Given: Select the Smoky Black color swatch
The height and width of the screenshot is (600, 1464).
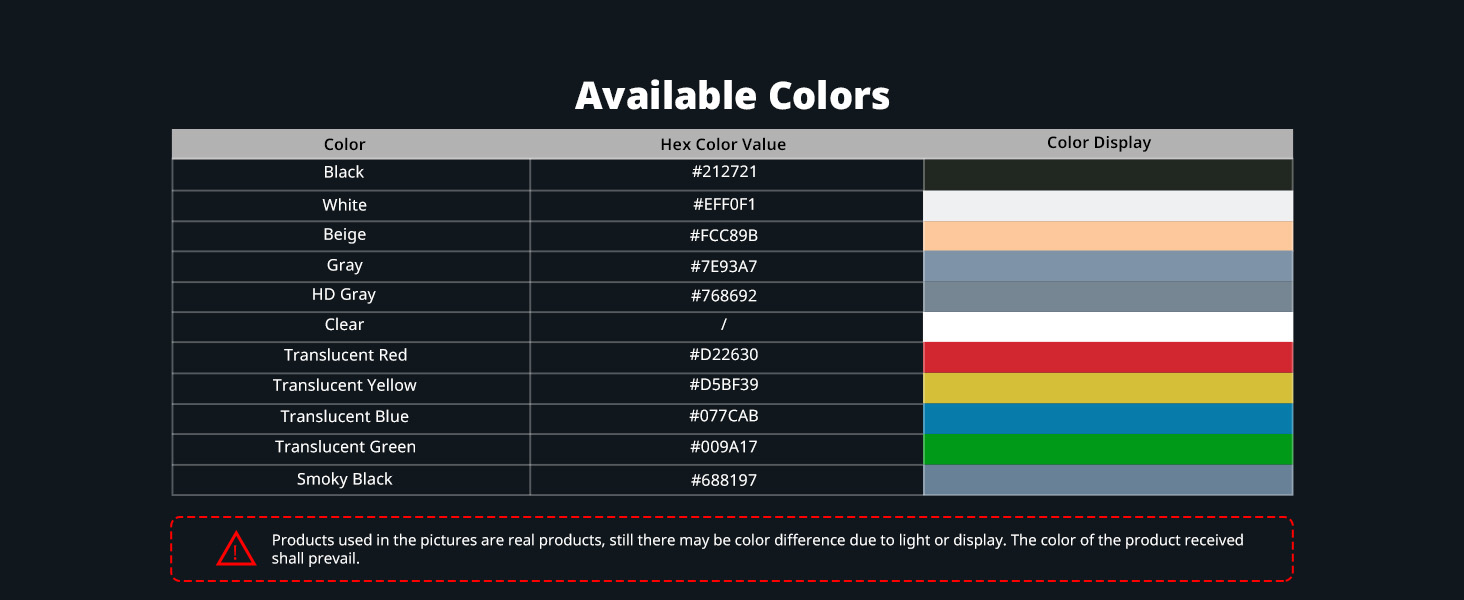Looking at the screenshot, I should tap(1108, 480).
